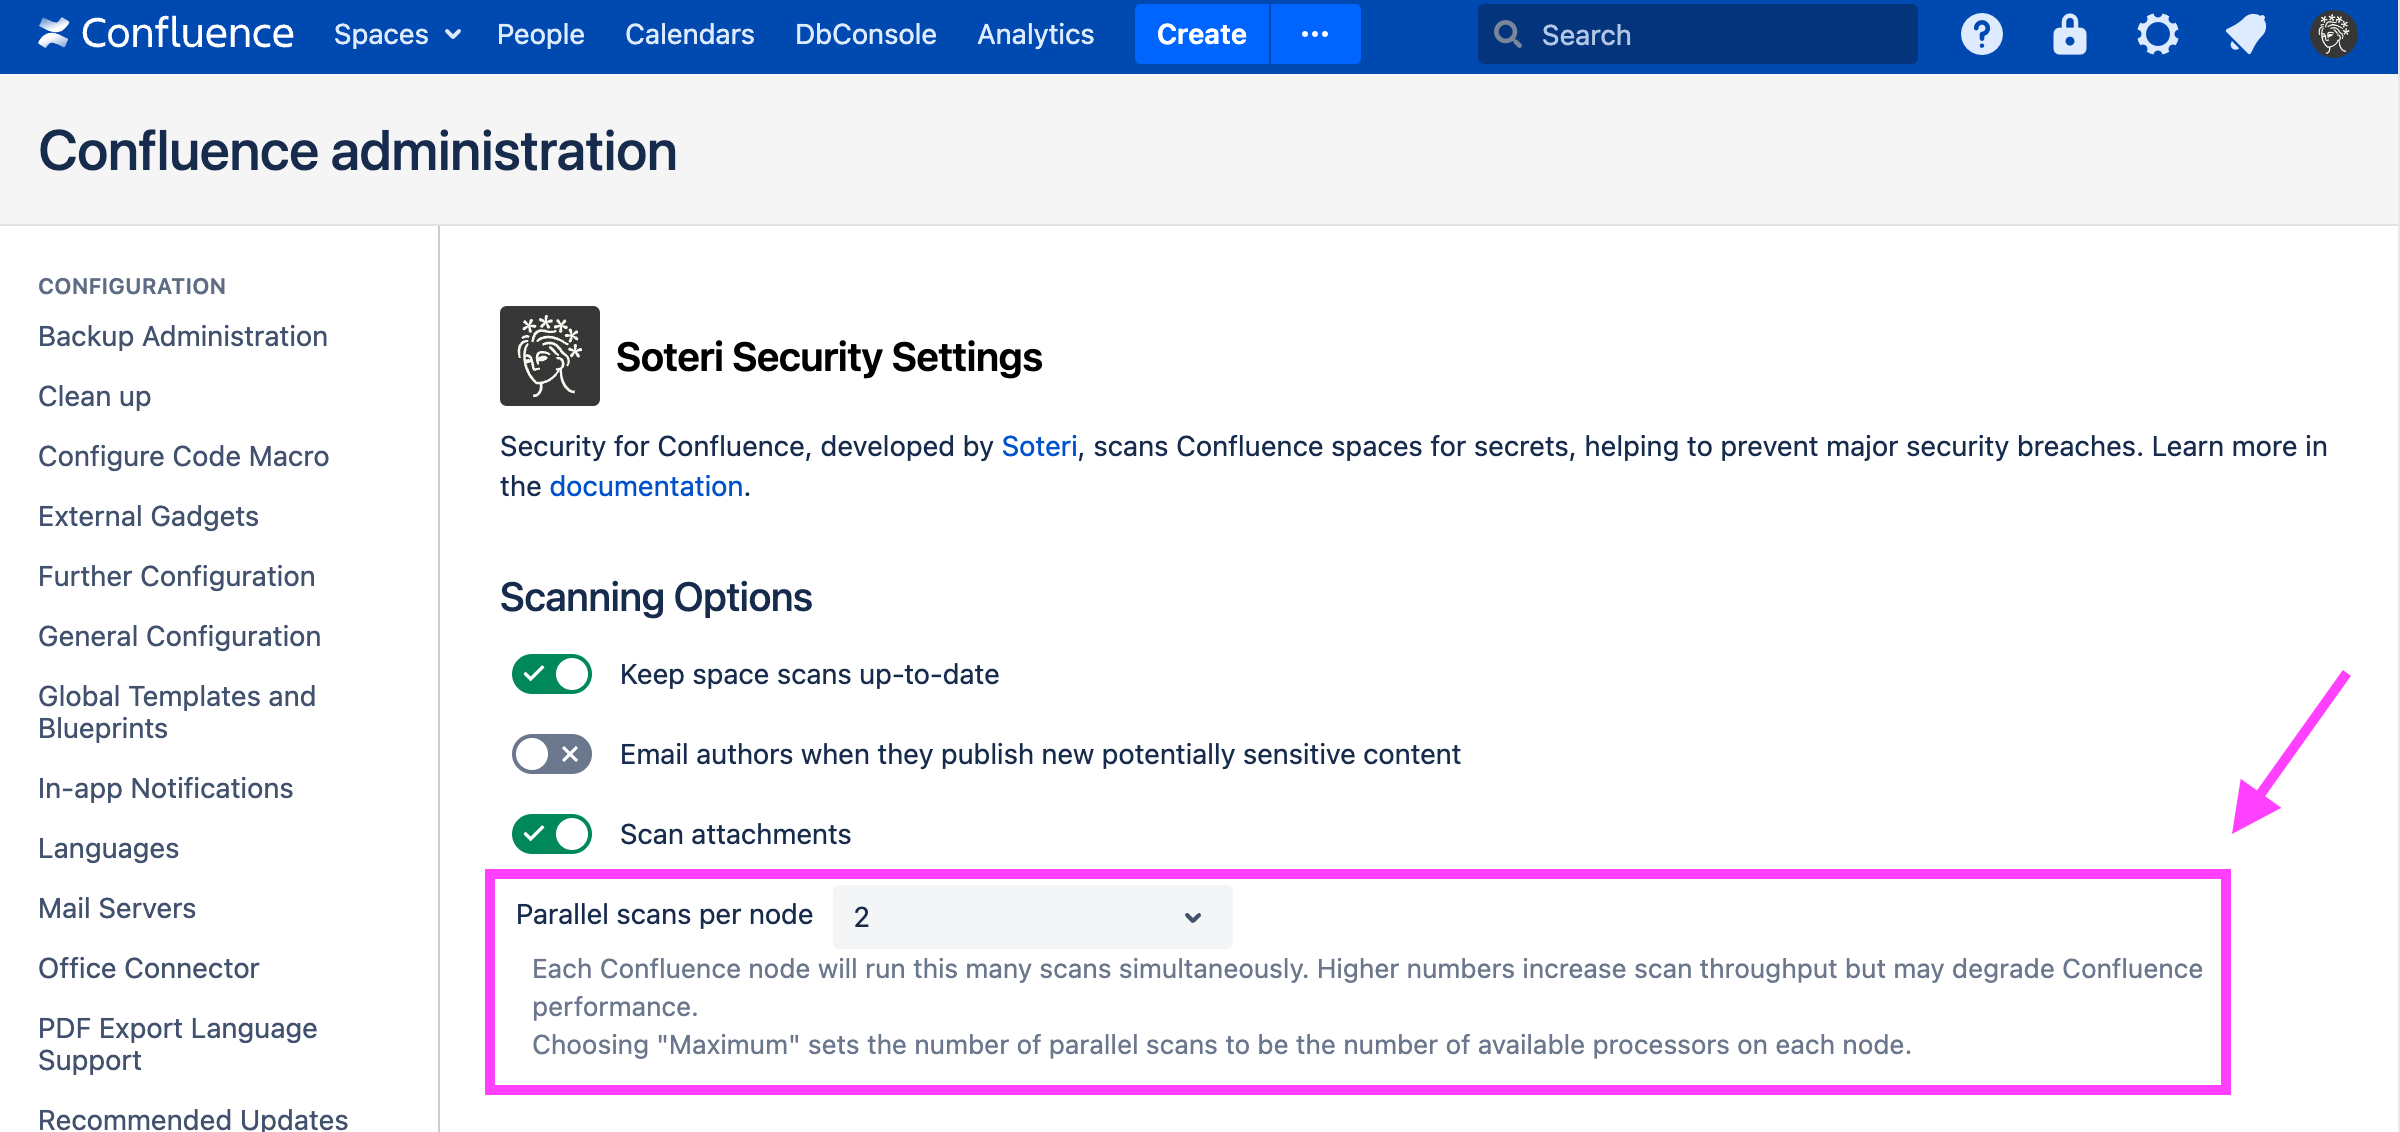Open Mail Servers in sidebar
The image size is (2400, 1132).
[117, 908]
